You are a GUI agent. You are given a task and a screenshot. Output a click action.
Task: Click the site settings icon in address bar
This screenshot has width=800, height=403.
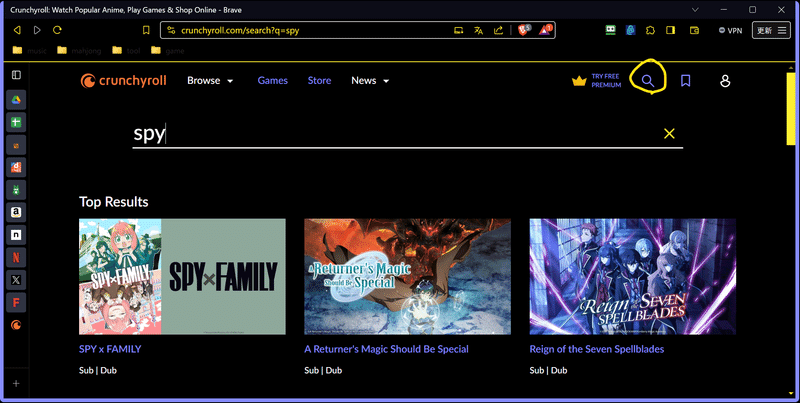[171, 30]
